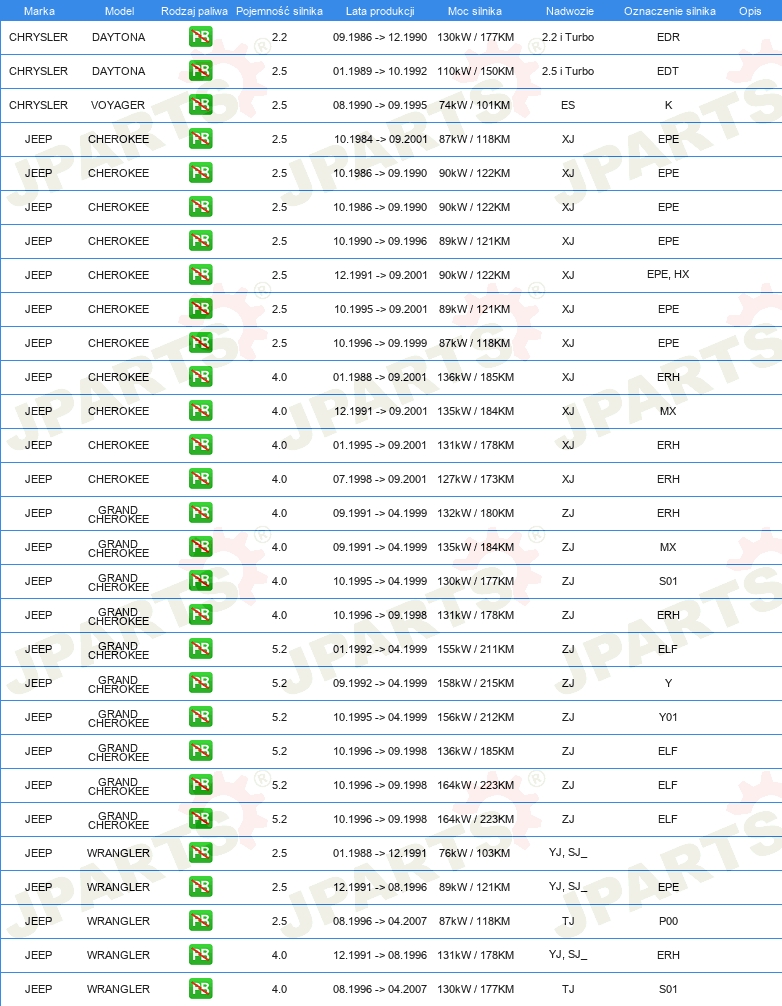782x1006 pixels.
Task: Click fuel icon in Cherokee 4.0 MX row
Action: (201, 411)
